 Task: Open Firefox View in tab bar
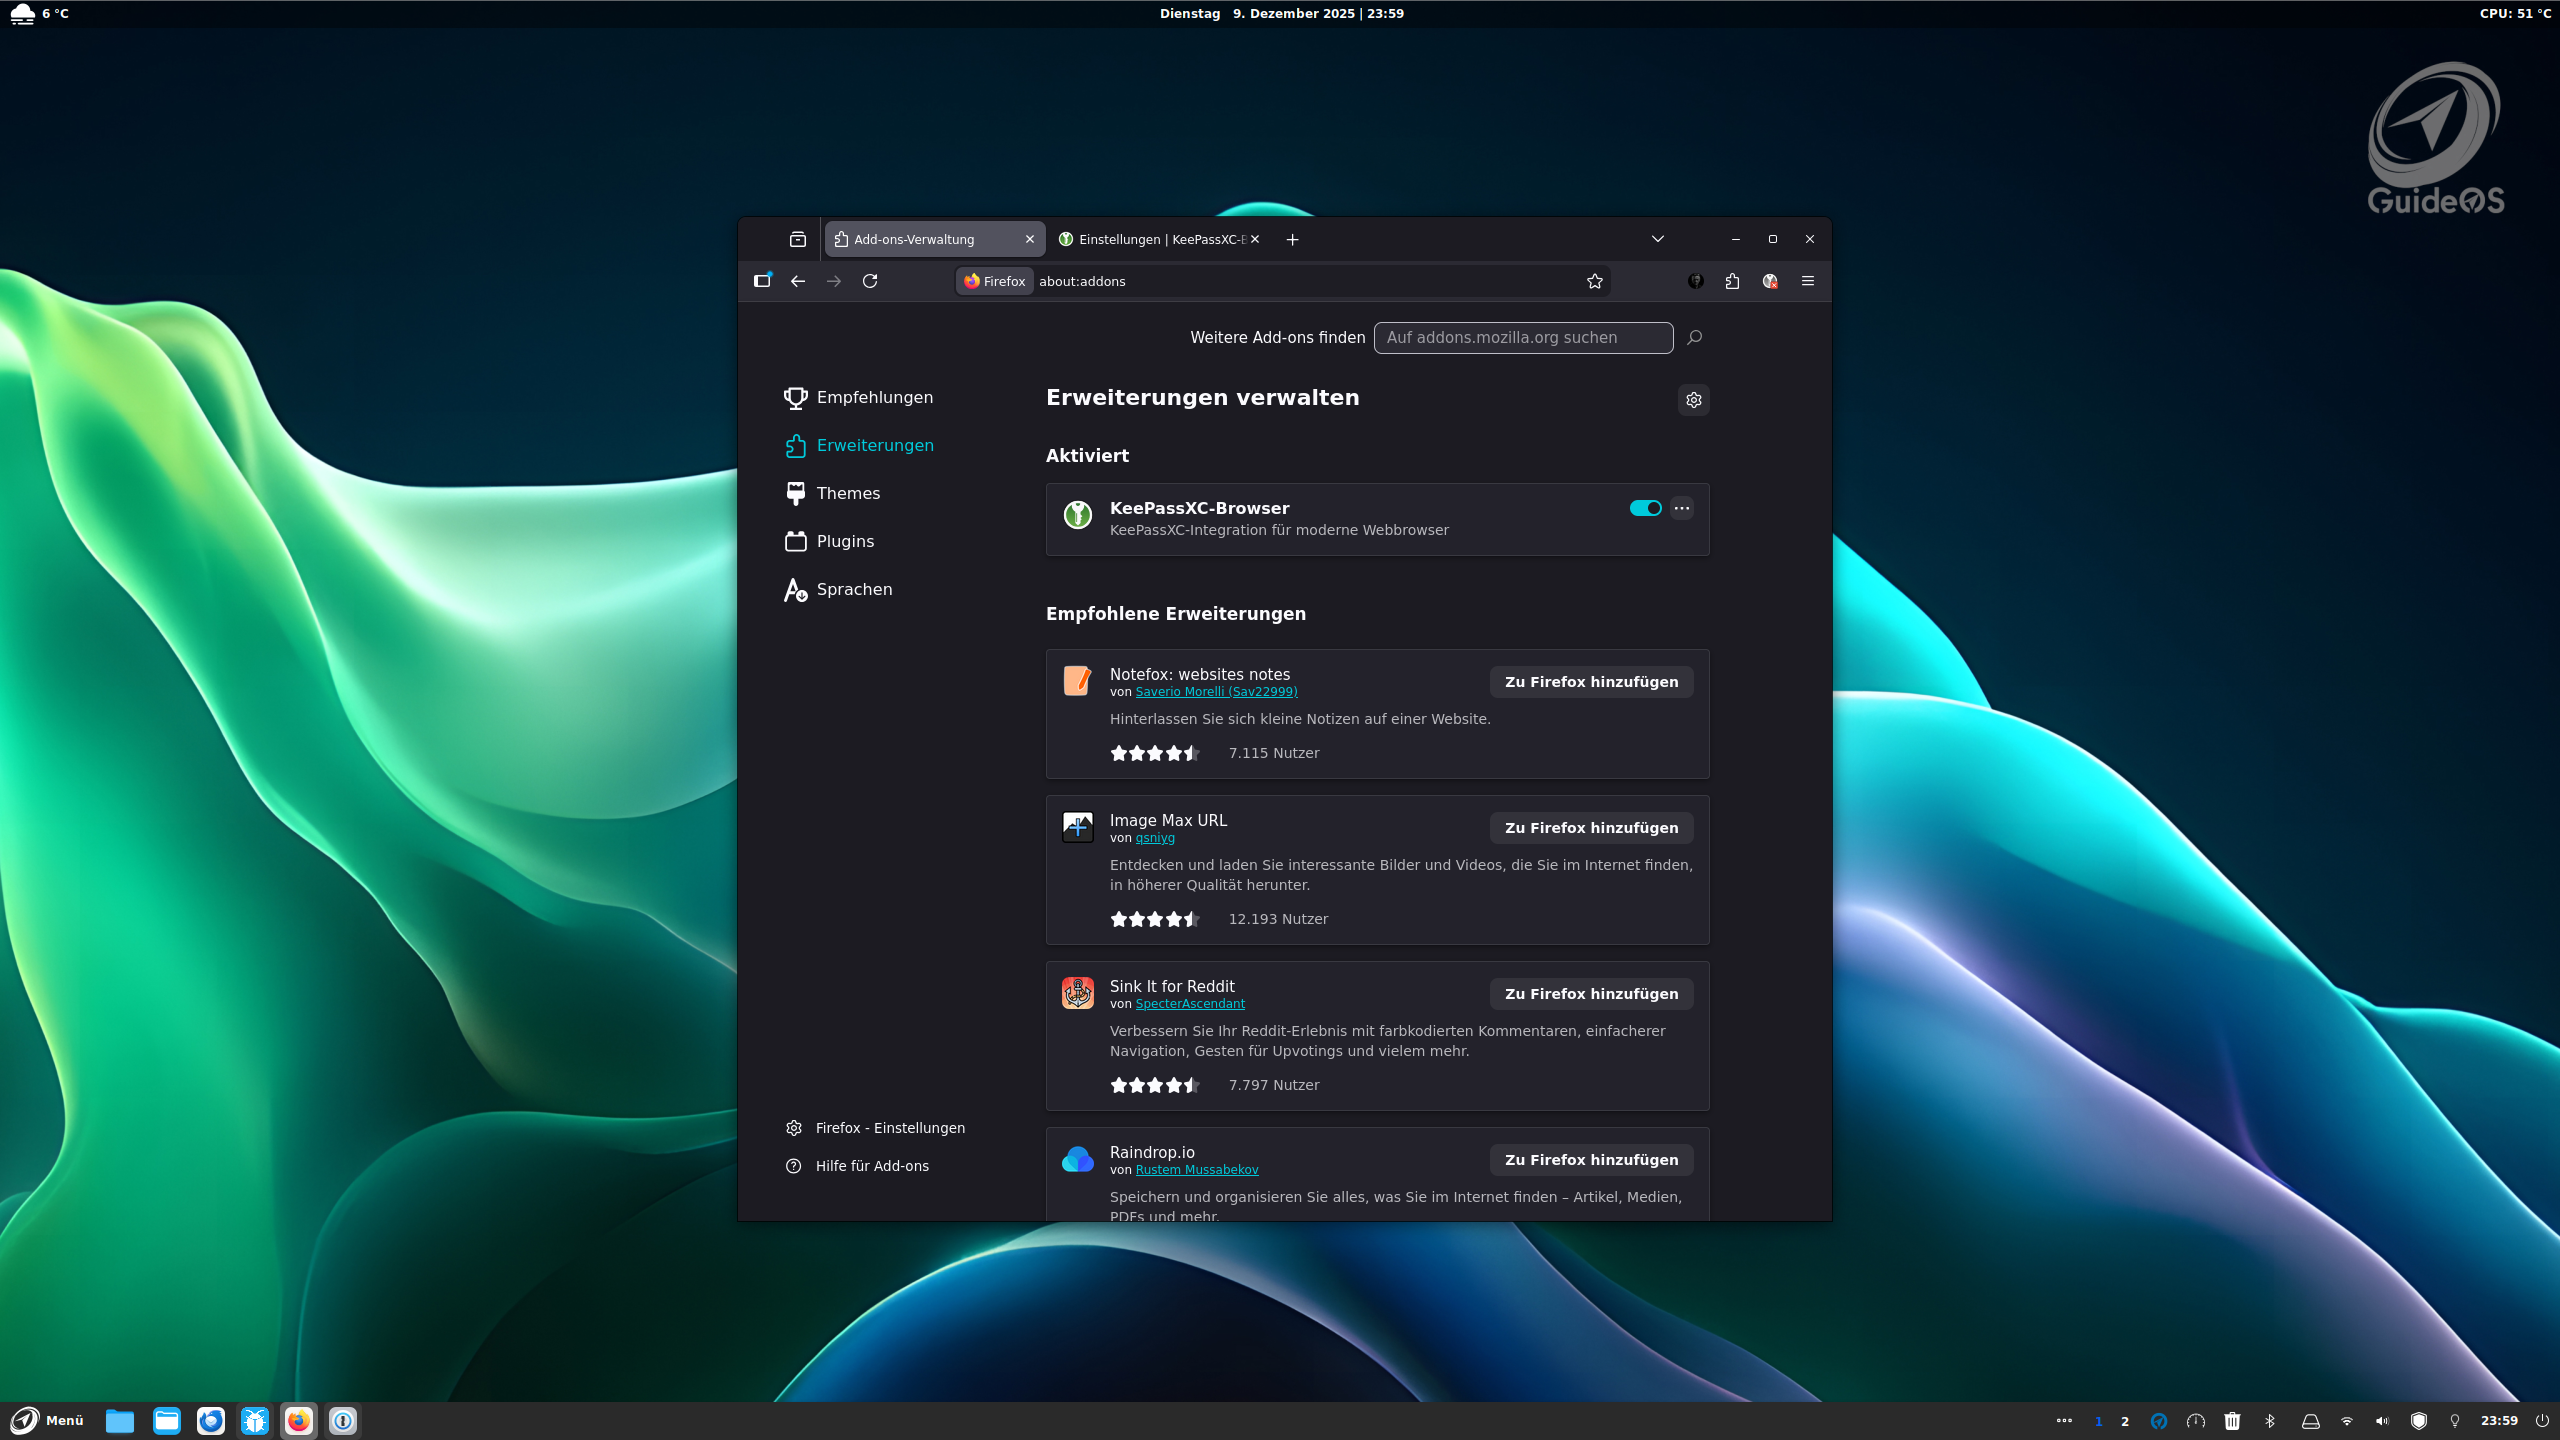797,239
